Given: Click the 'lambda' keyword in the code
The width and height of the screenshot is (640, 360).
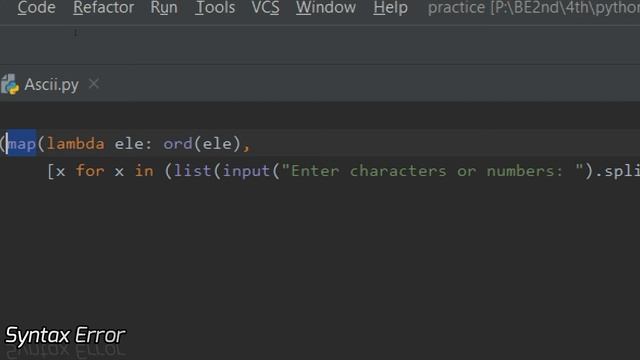Looking at the screenshot, I should click(76, 144).
